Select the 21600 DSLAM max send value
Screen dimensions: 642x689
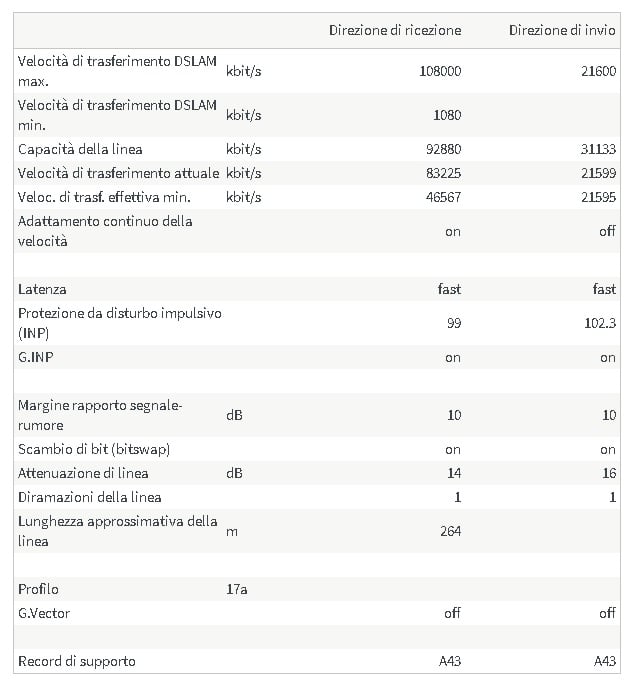click(x=598, y=71)
